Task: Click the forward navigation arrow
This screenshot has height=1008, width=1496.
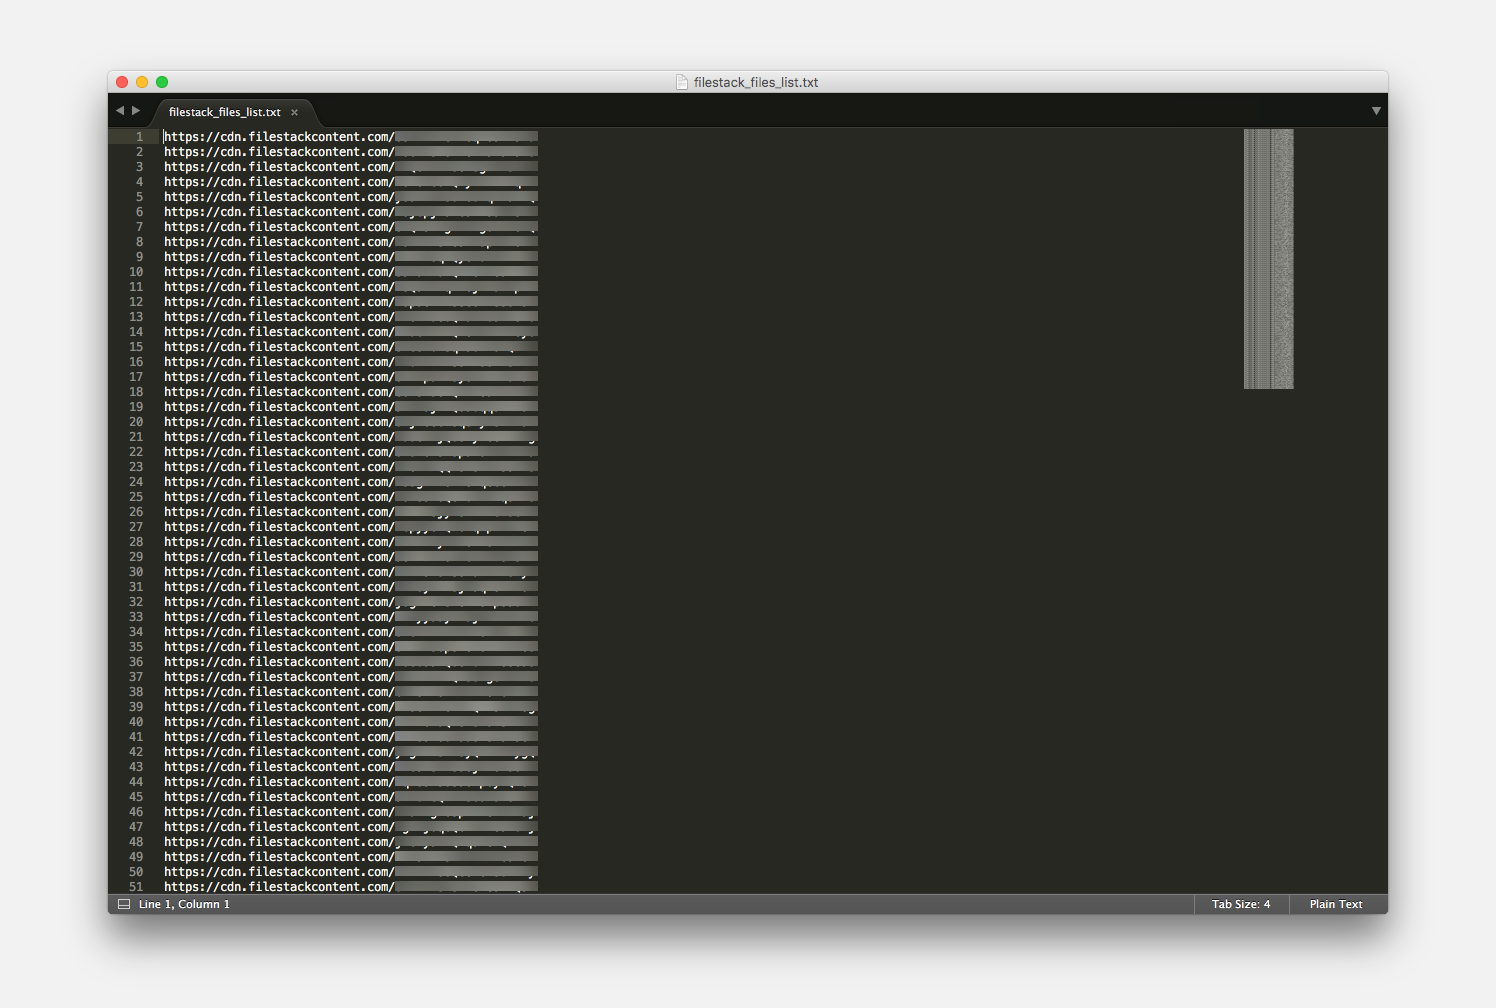Action: tap(136, 110)
